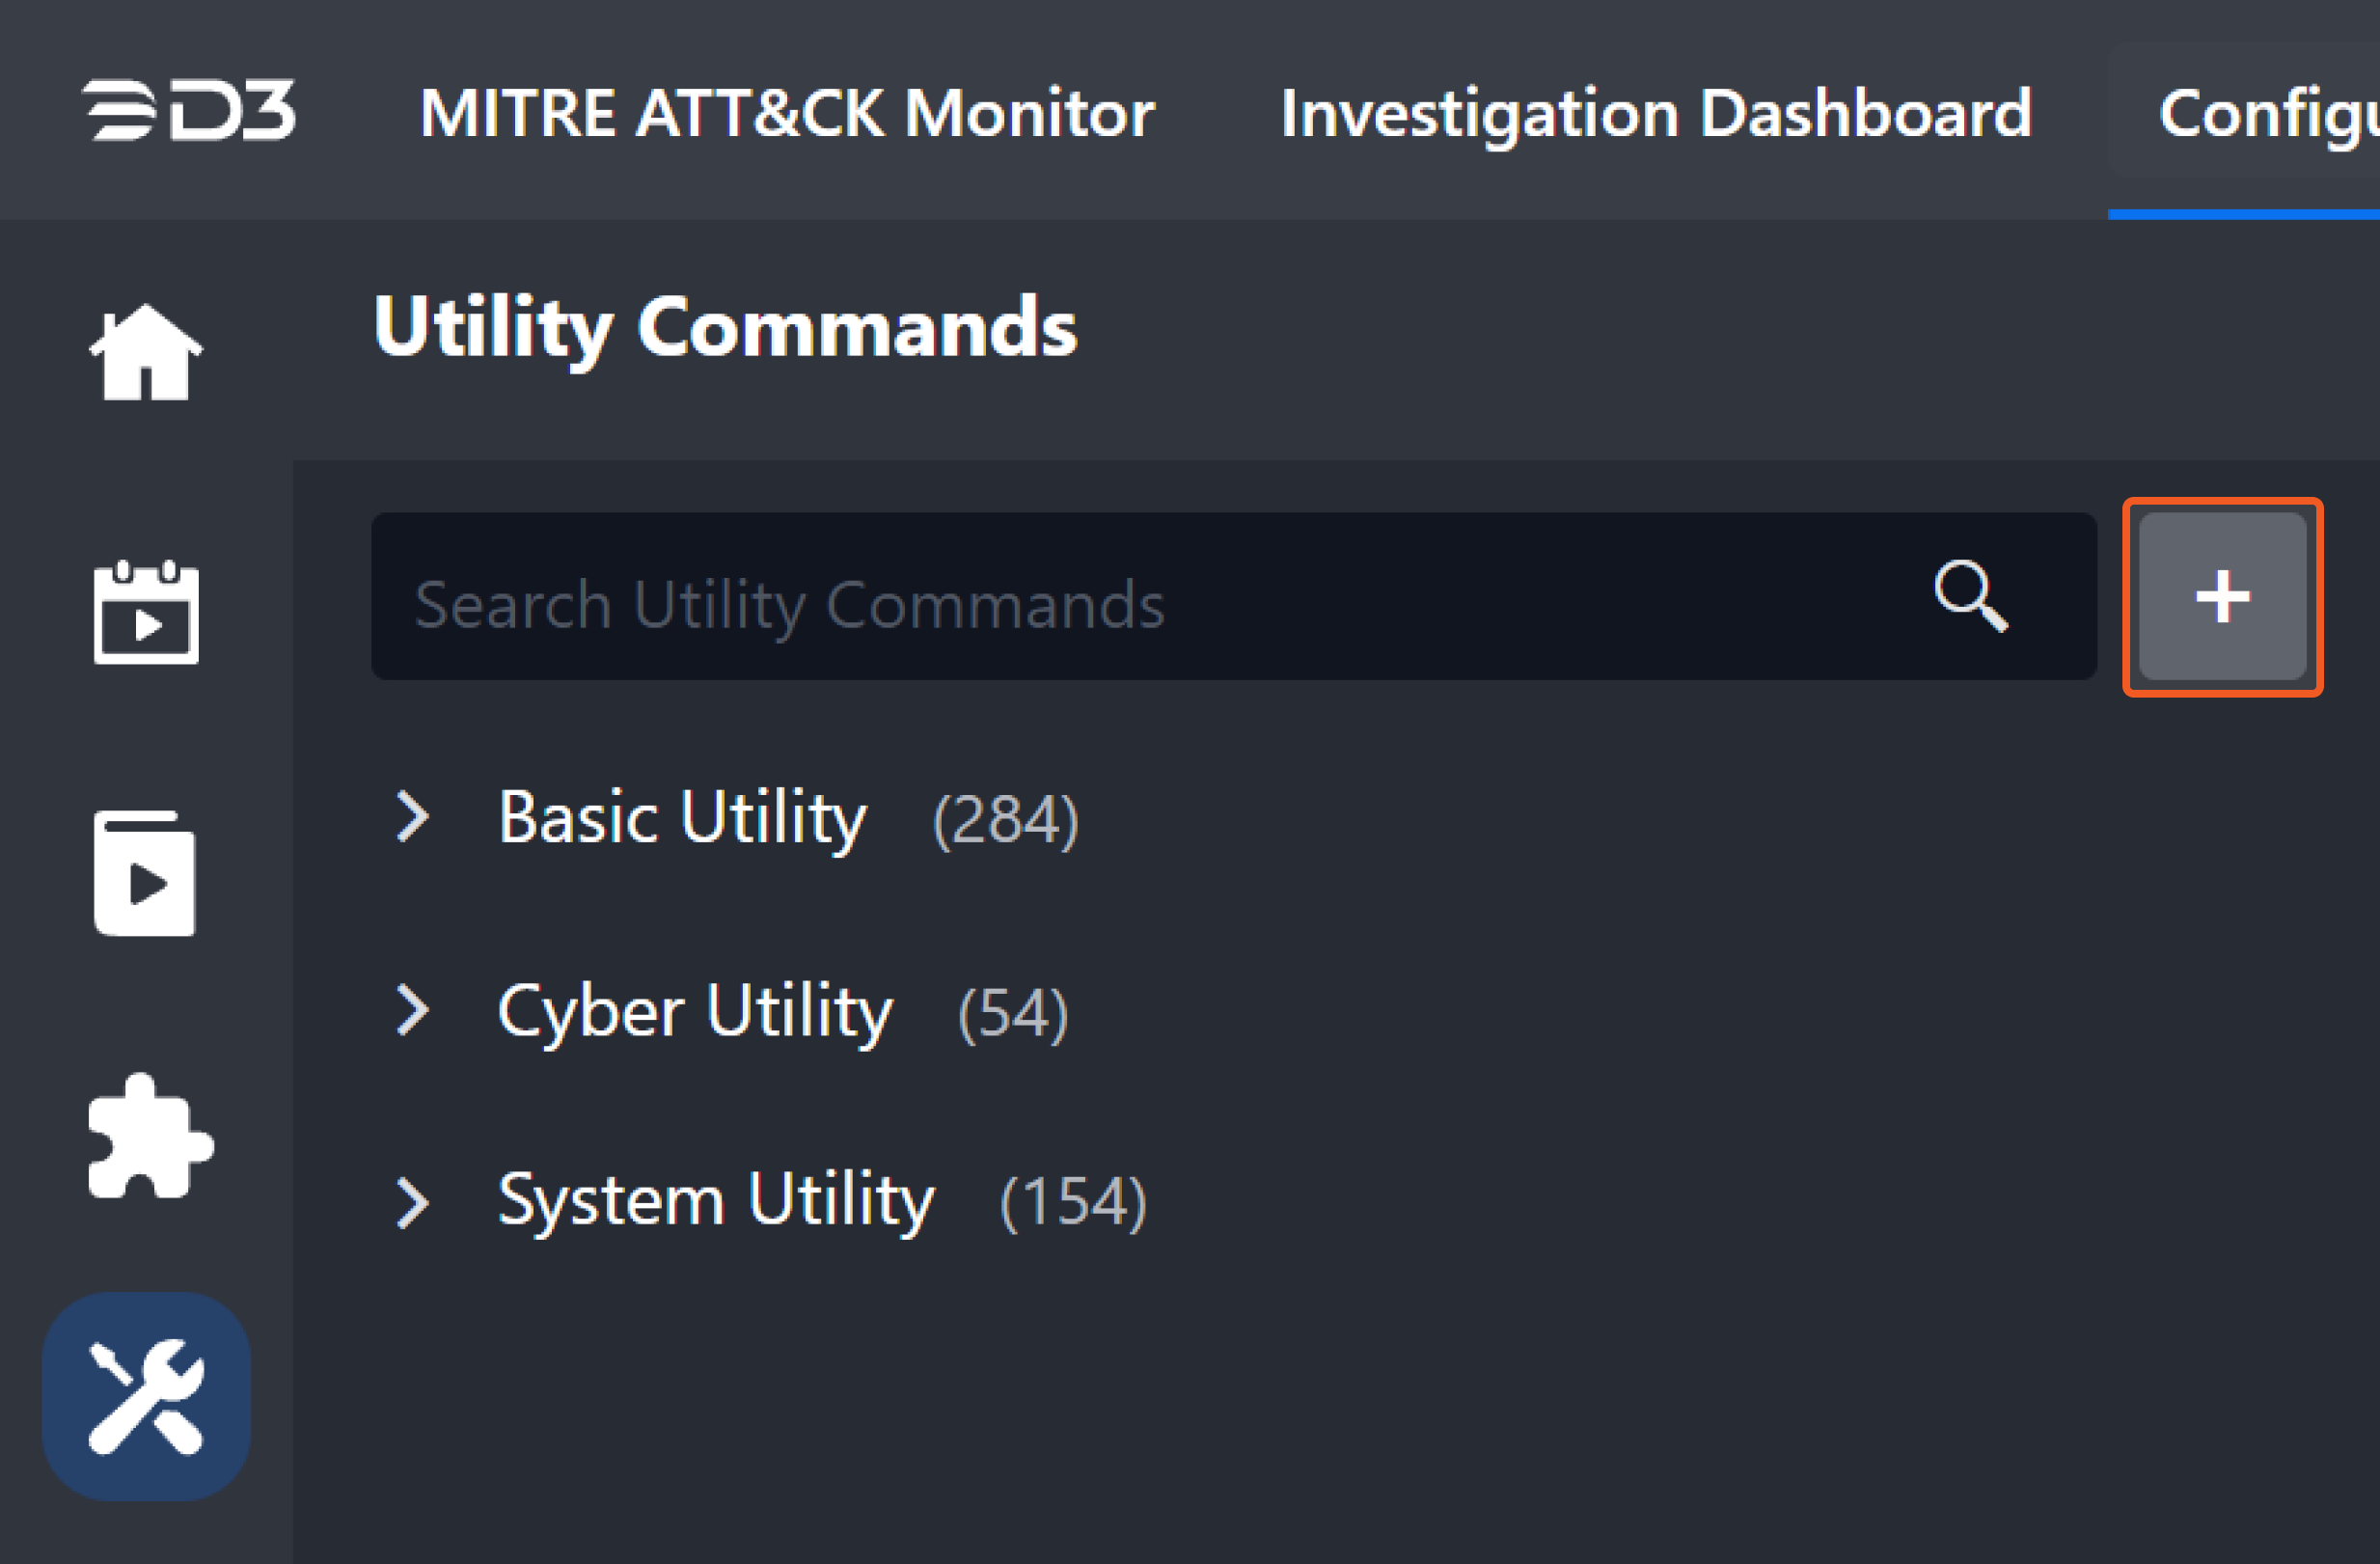Expand the System Utility chevron arrow

(412, 1202)
